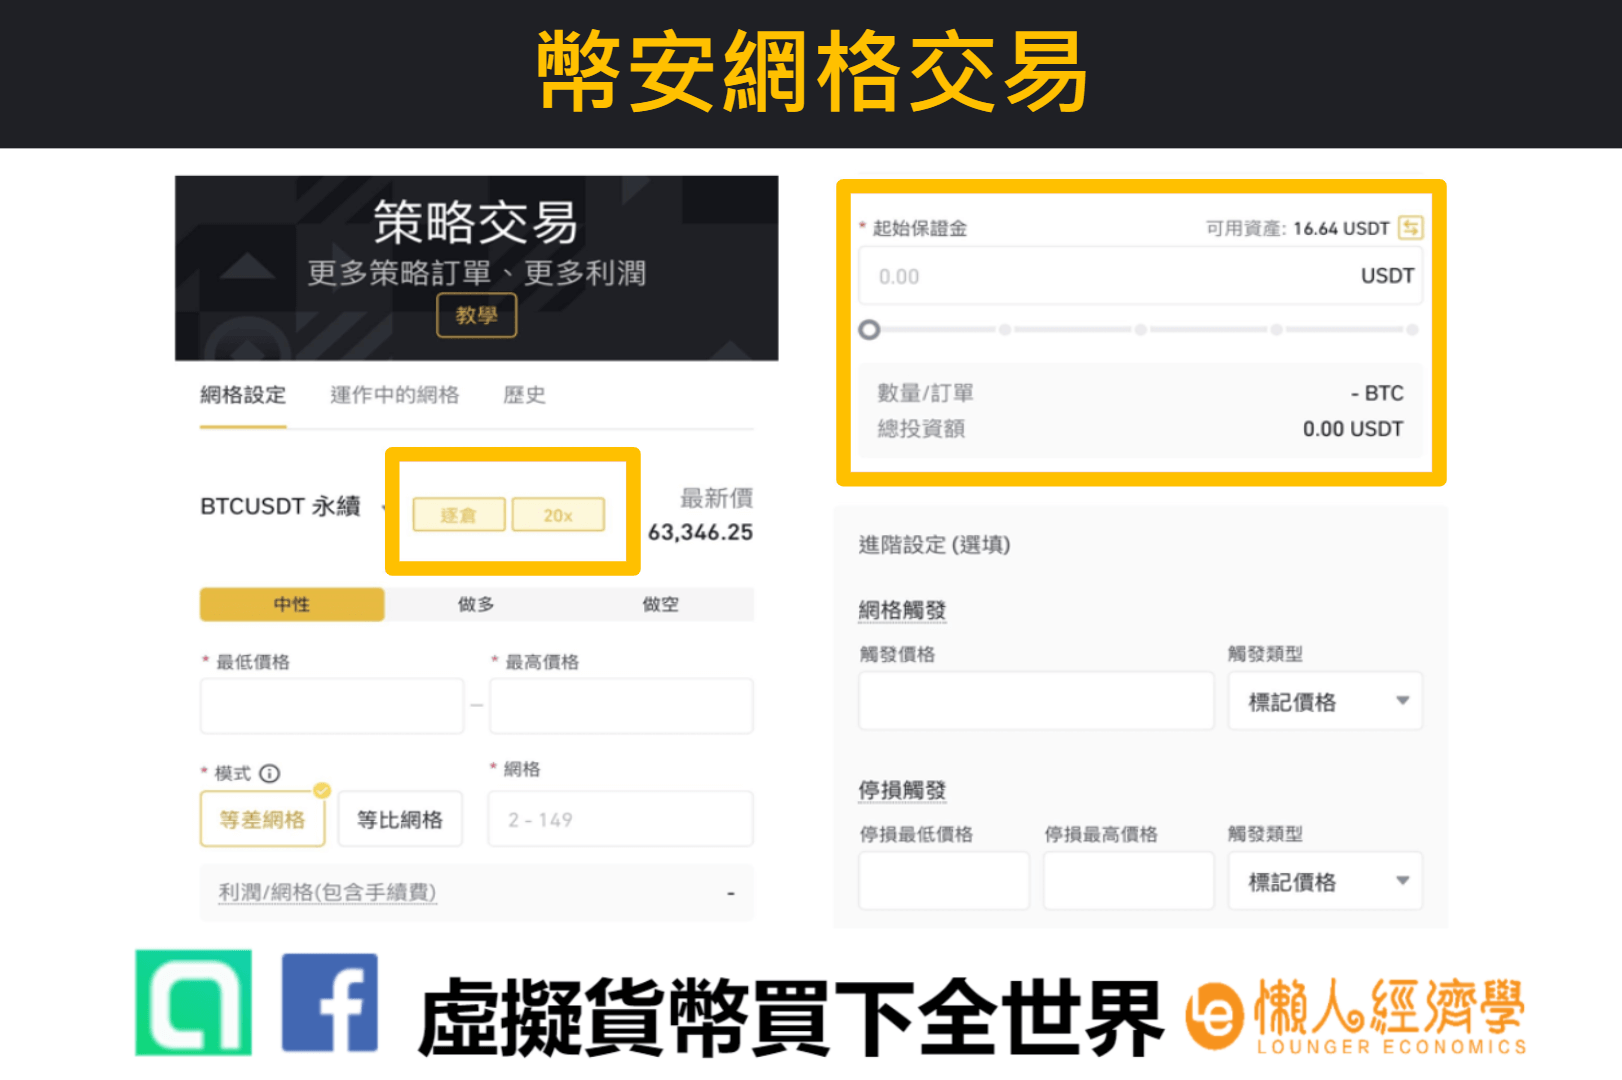Image resolution: width=1622 pixels, height=1080 pixels.
Task: Open the Facebook logo icon
Action: click(330, 1003)
